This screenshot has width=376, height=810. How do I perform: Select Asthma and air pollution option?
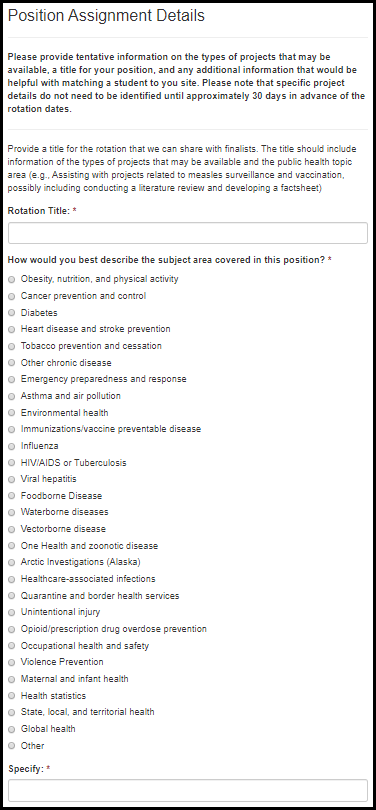coord(12,396)
